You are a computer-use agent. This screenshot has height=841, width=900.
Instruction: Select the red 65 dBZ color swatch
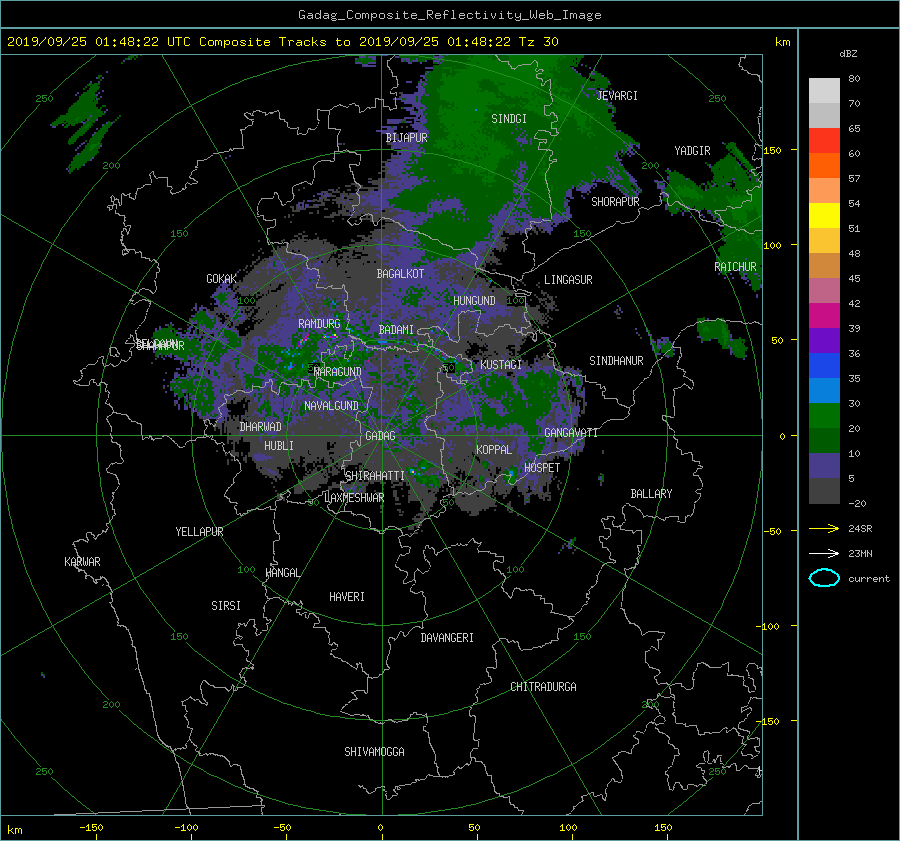[x=824, y=140]
